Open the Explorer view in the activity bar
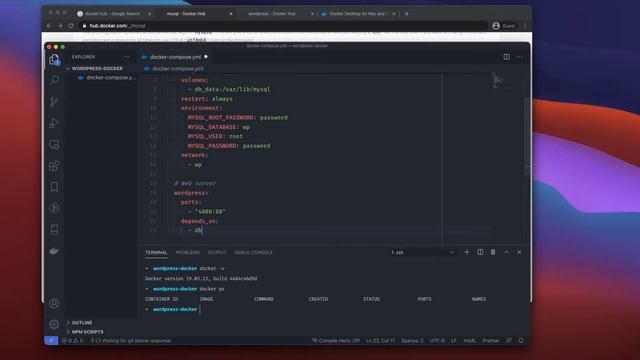This screenshot has width=640, height=360. [x=54, y=60]
